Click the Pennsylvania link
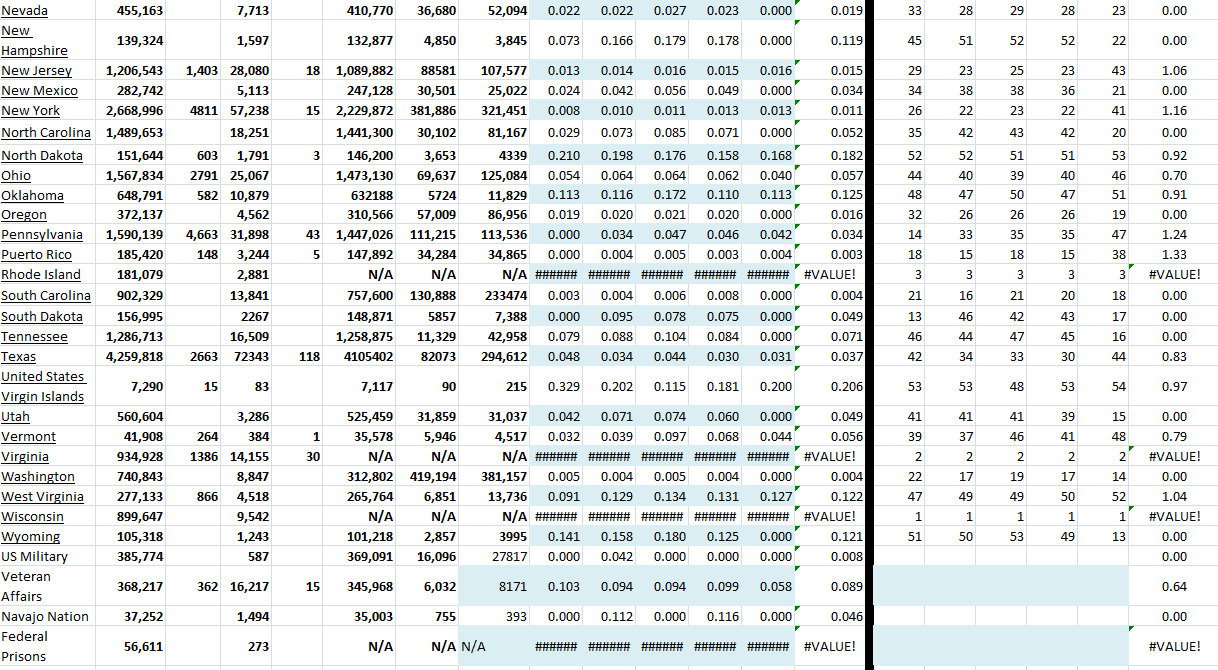The height and width of the screenshot is (670, 1218). tap(41, 235)
